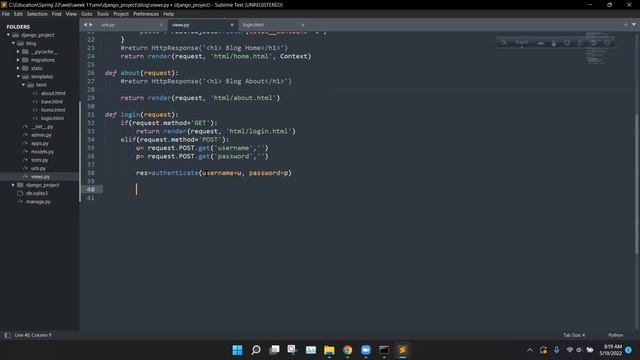Open Windows Start menu

(x=237, y=350)
